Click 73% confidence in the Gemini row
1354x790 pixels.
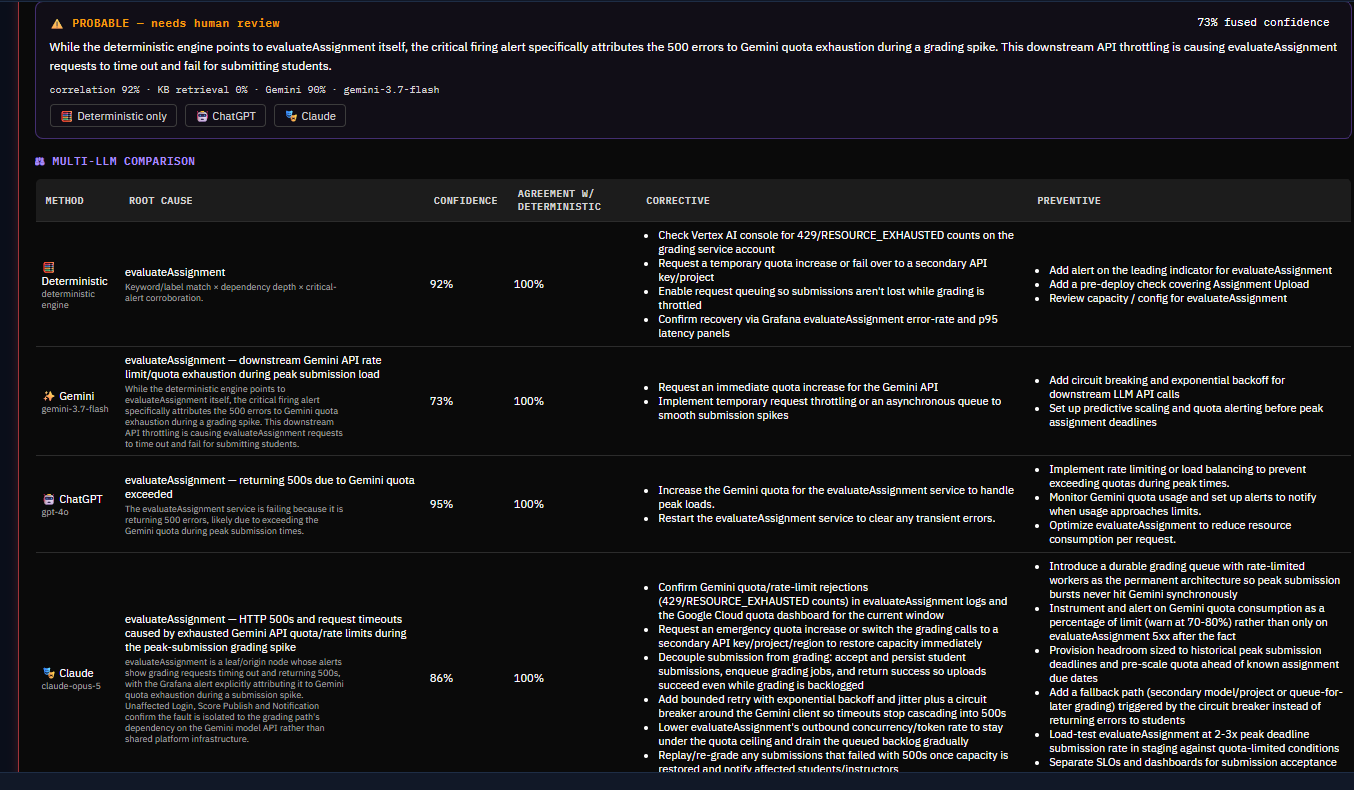(441, 401)
